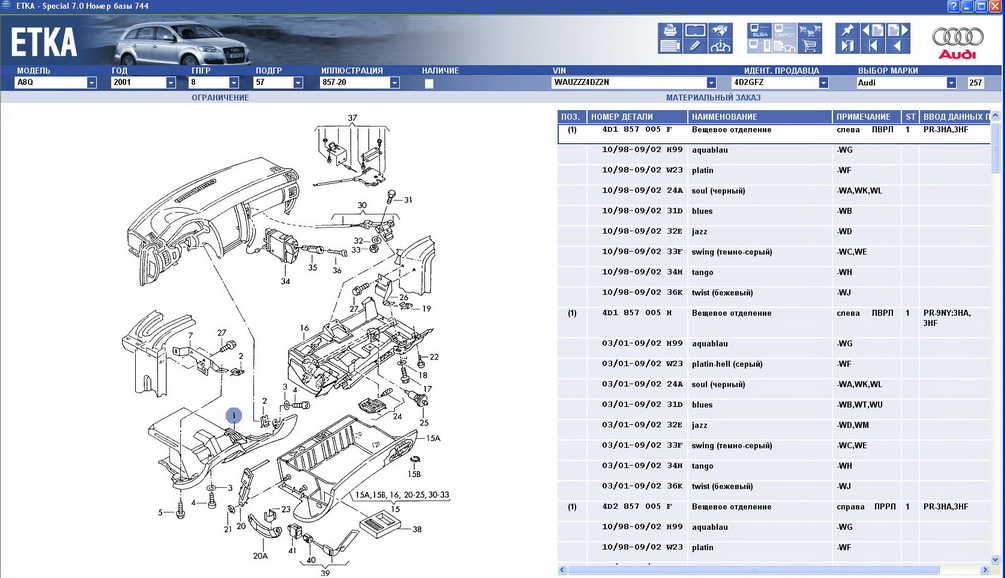Click the pencil edit icon
Image resolution: width=1005 pixels, height=578 pixels.
click(694, 46)
